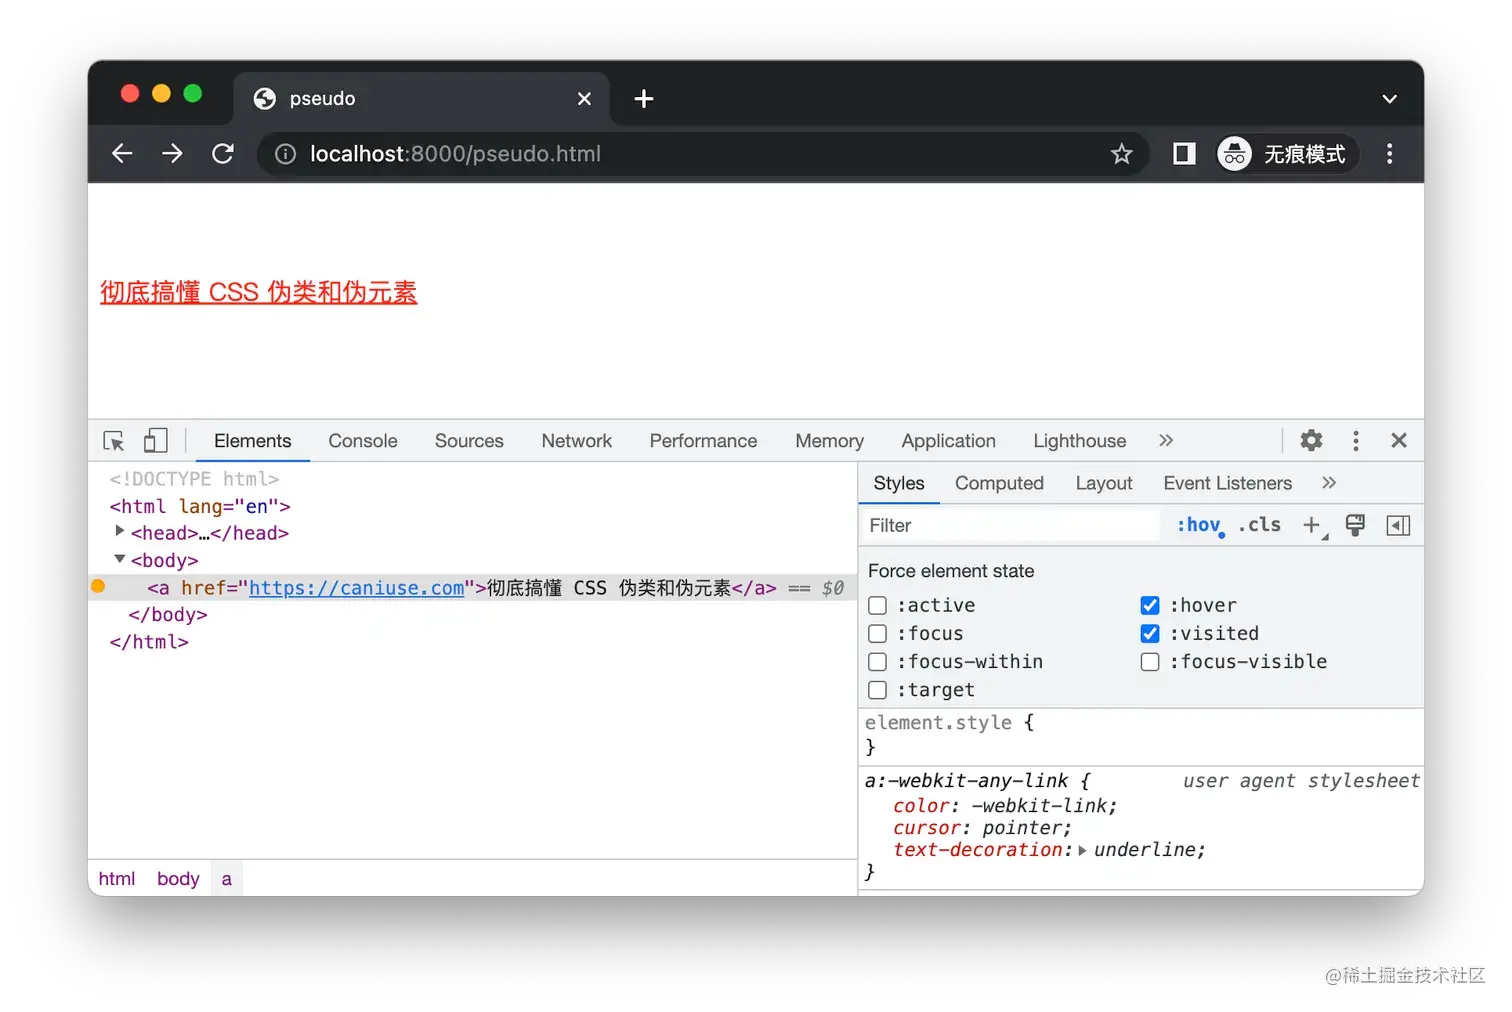
Task: Enable the :focus-within forced state
Action: point(877,661)
